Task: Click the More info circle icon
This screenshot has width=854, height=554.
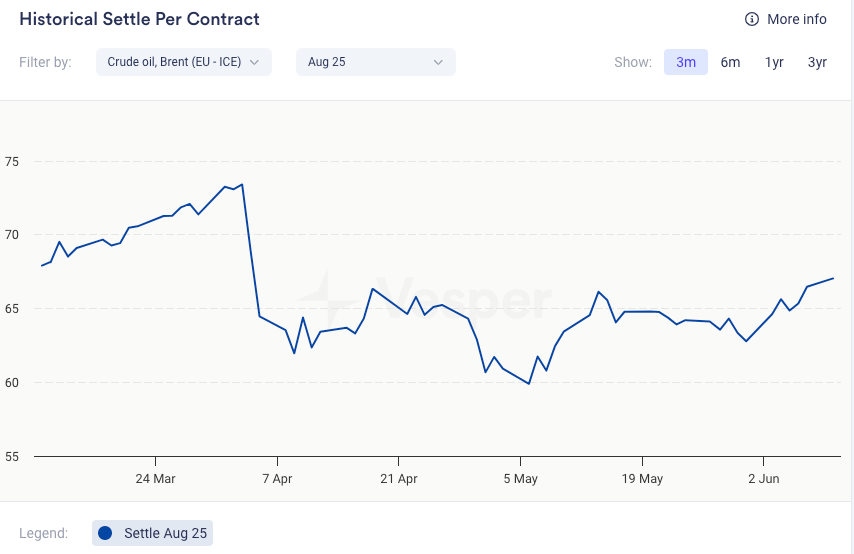Action: click(752, 20)
